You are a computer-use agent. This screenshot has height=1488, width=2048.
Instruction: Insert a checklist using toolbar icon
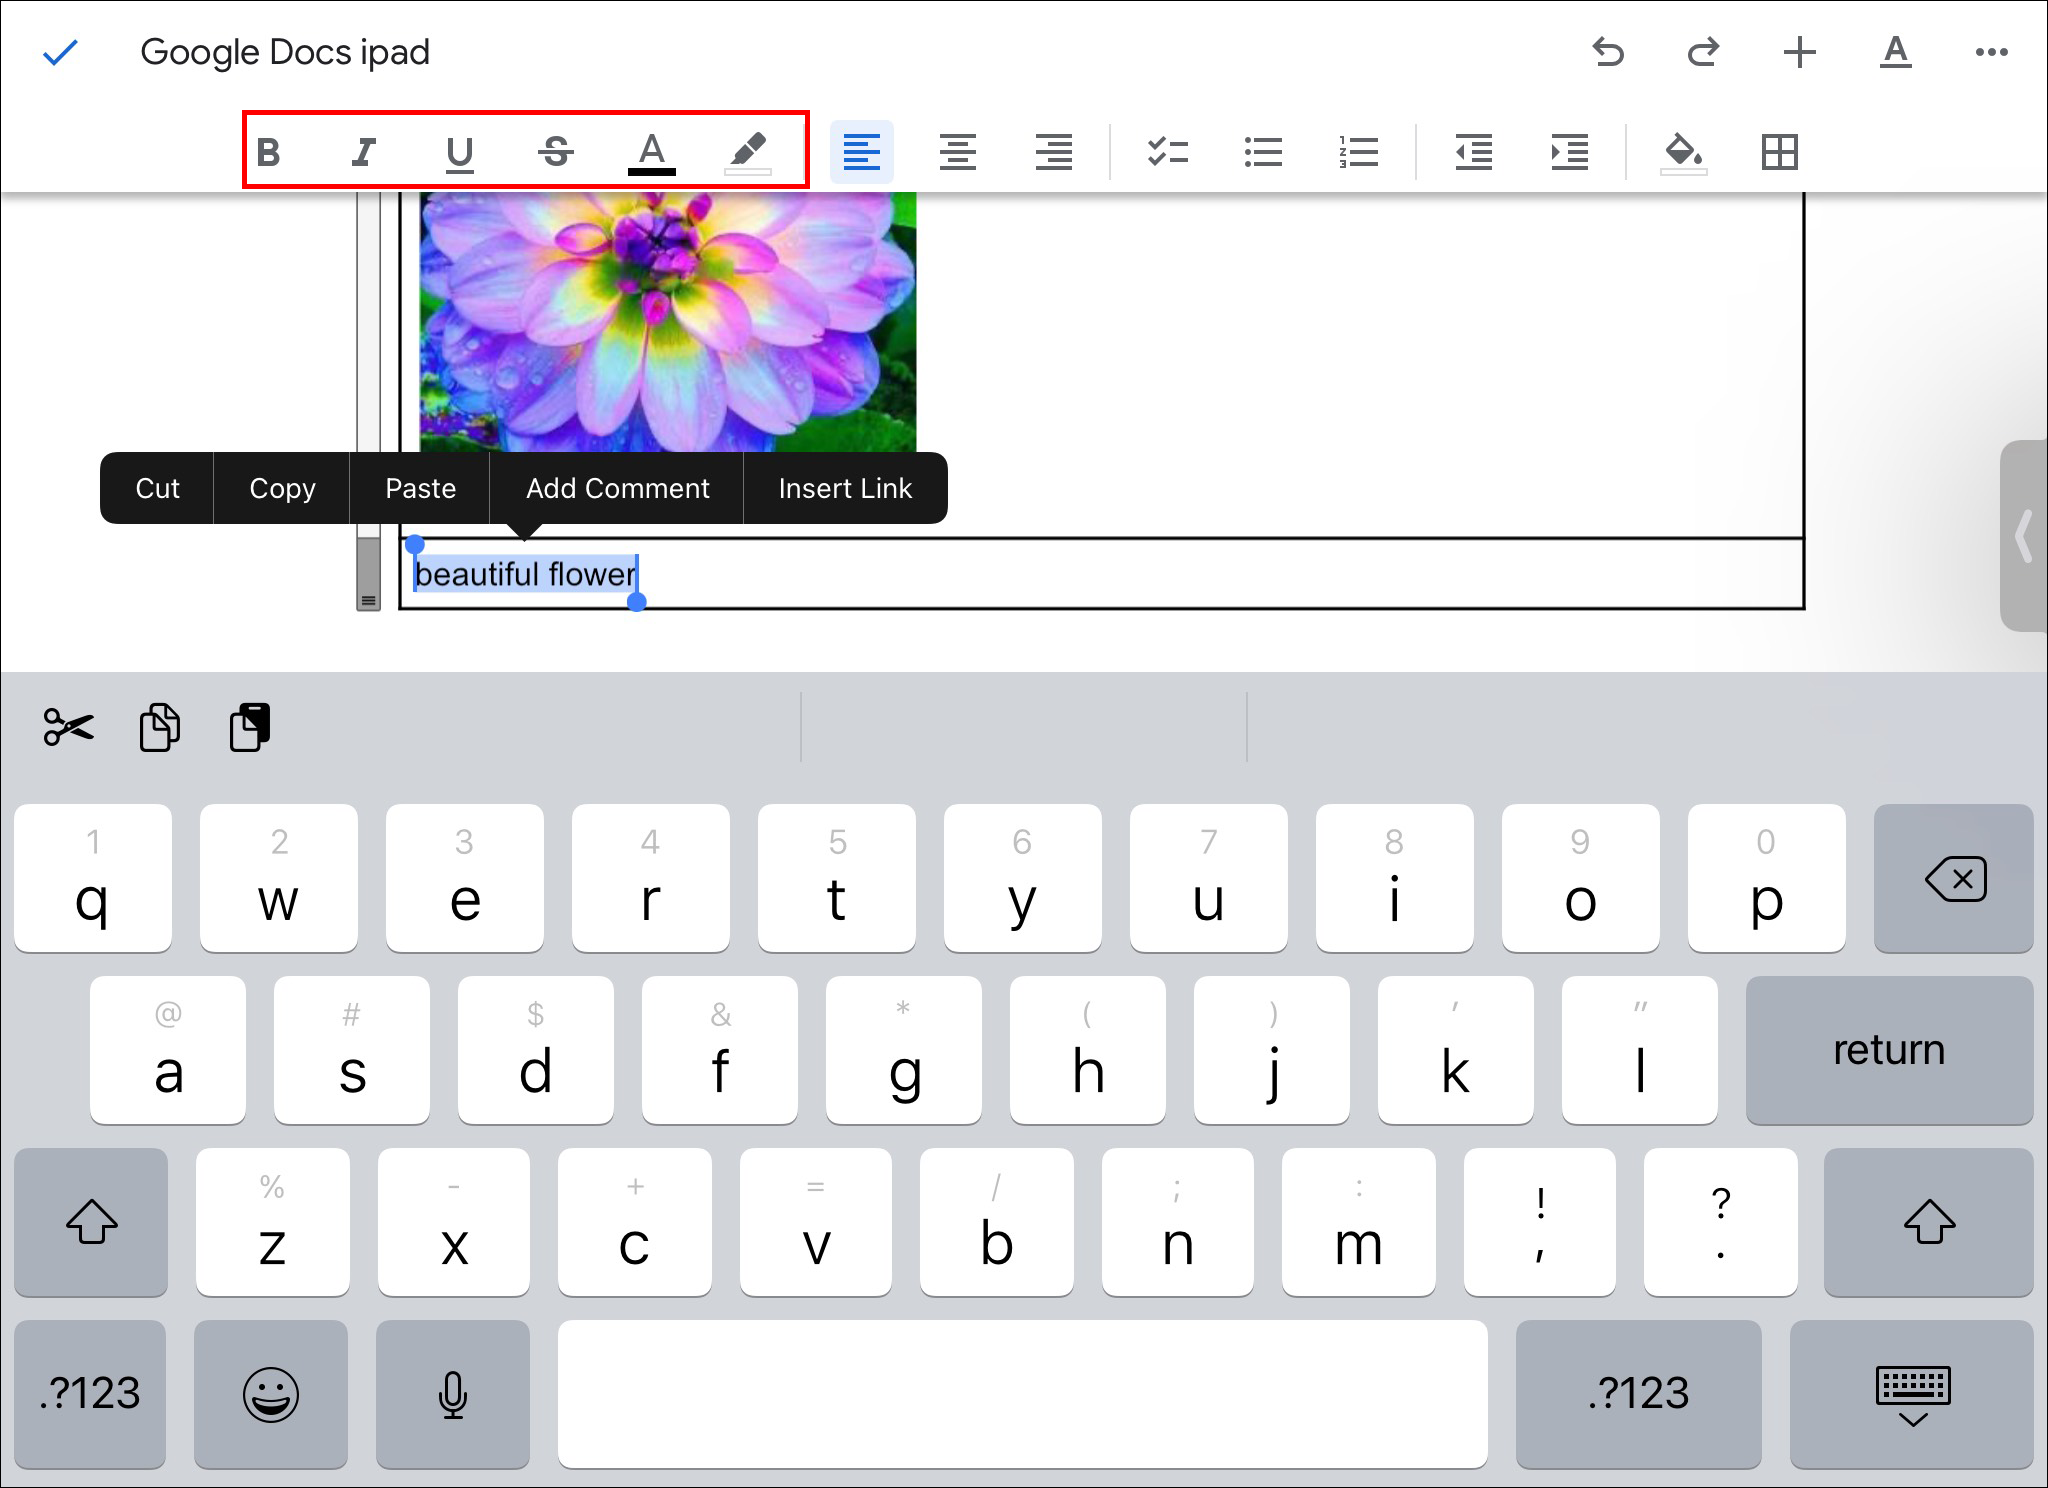click(1167, 152)
